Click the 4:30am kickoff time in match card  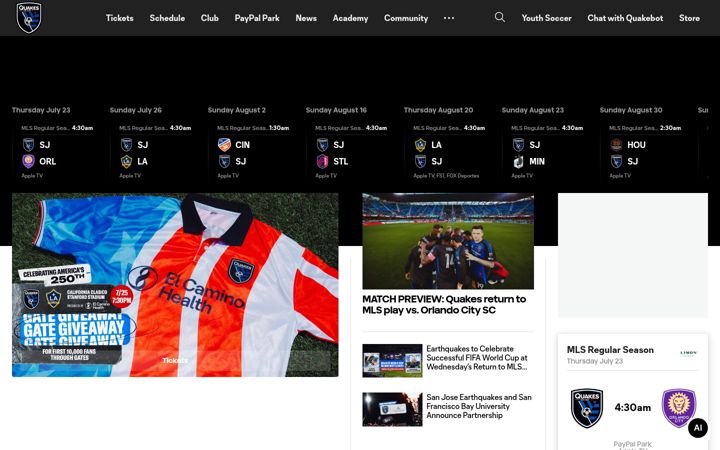pyautogui.click(x=633, y=407)
